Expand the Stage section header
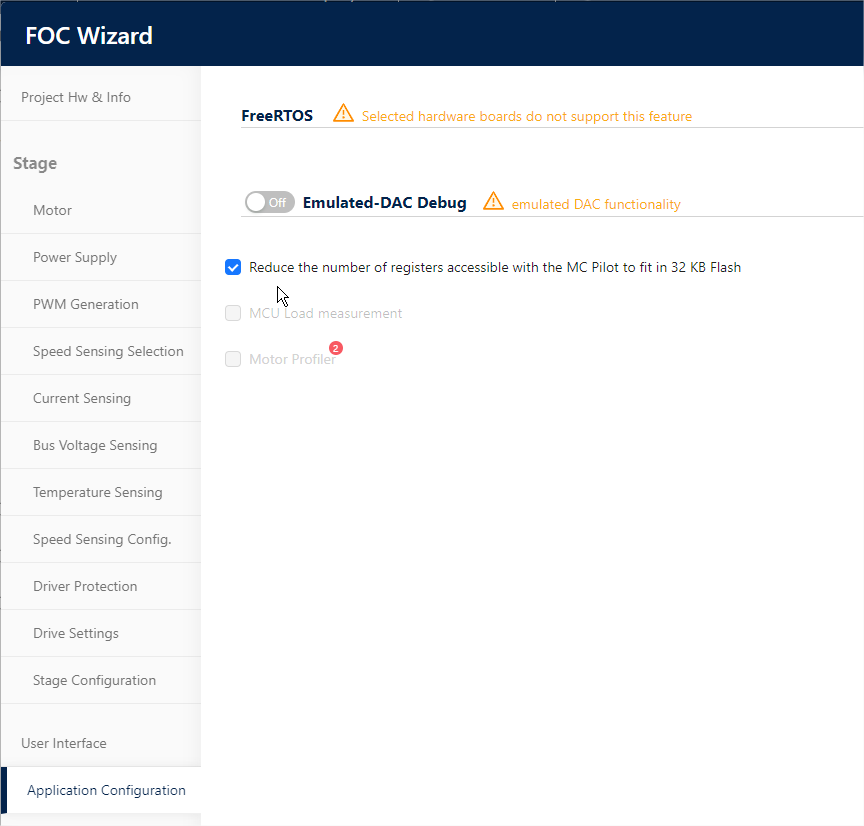Viewport: 864px width, 826px height. coord(35,163)
